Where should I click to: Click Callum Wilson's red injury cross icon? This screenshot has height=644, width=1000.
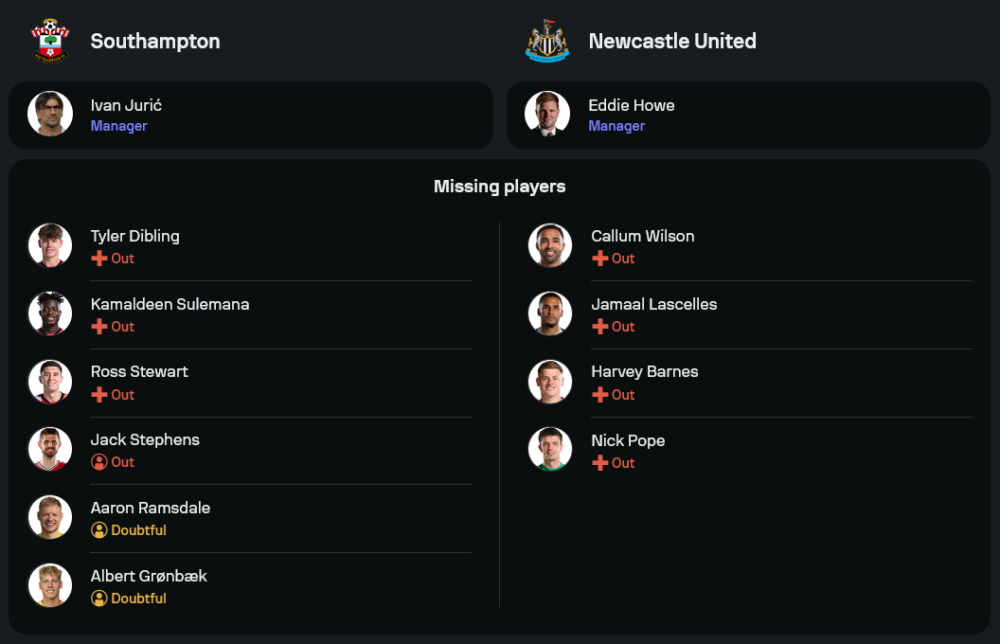(600, 258)
